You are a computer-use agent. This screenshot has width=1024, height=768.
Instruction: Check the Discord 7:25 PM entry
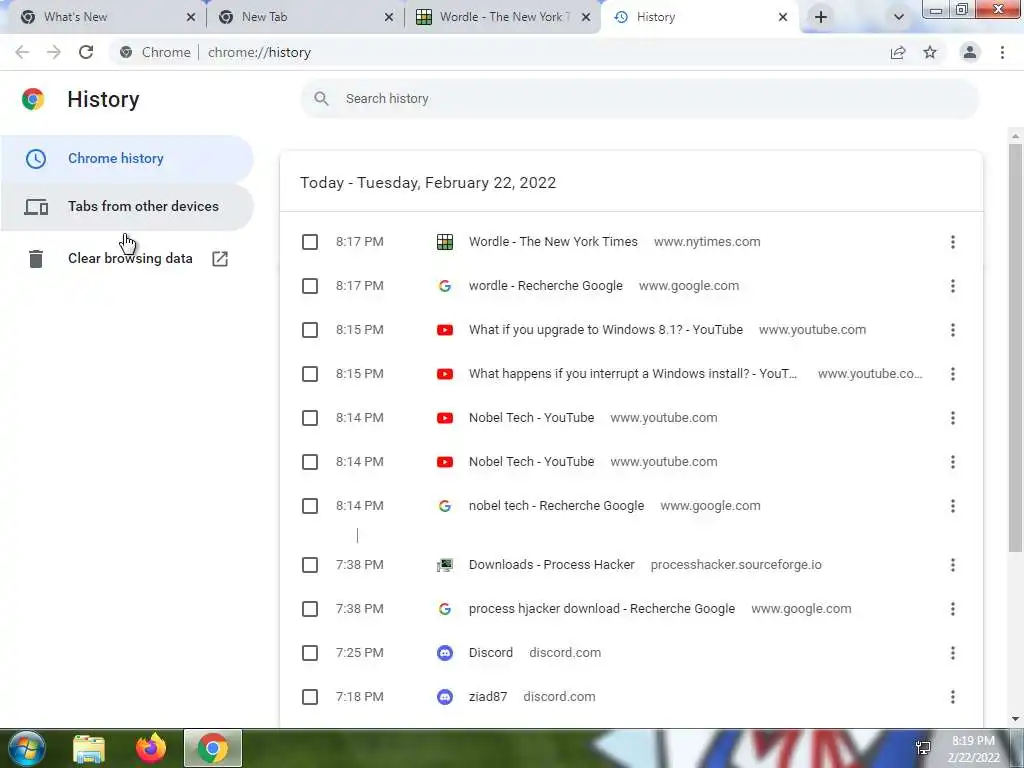[310, 653]
